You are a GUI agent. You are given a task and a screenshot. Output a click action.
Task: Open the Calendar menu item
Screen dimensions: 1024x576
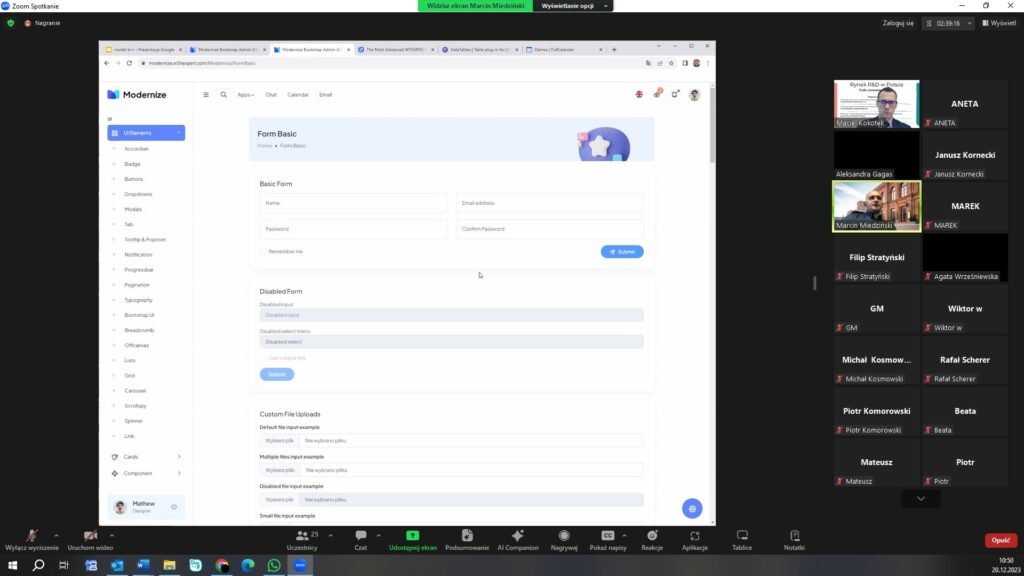point(298,95)
